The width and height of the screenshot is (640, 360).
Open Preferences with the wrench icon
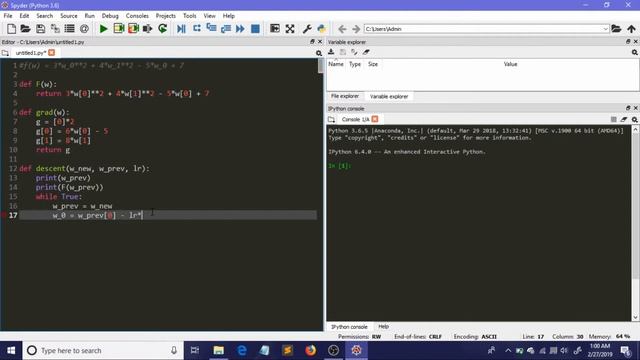click(x=307, y=29)
